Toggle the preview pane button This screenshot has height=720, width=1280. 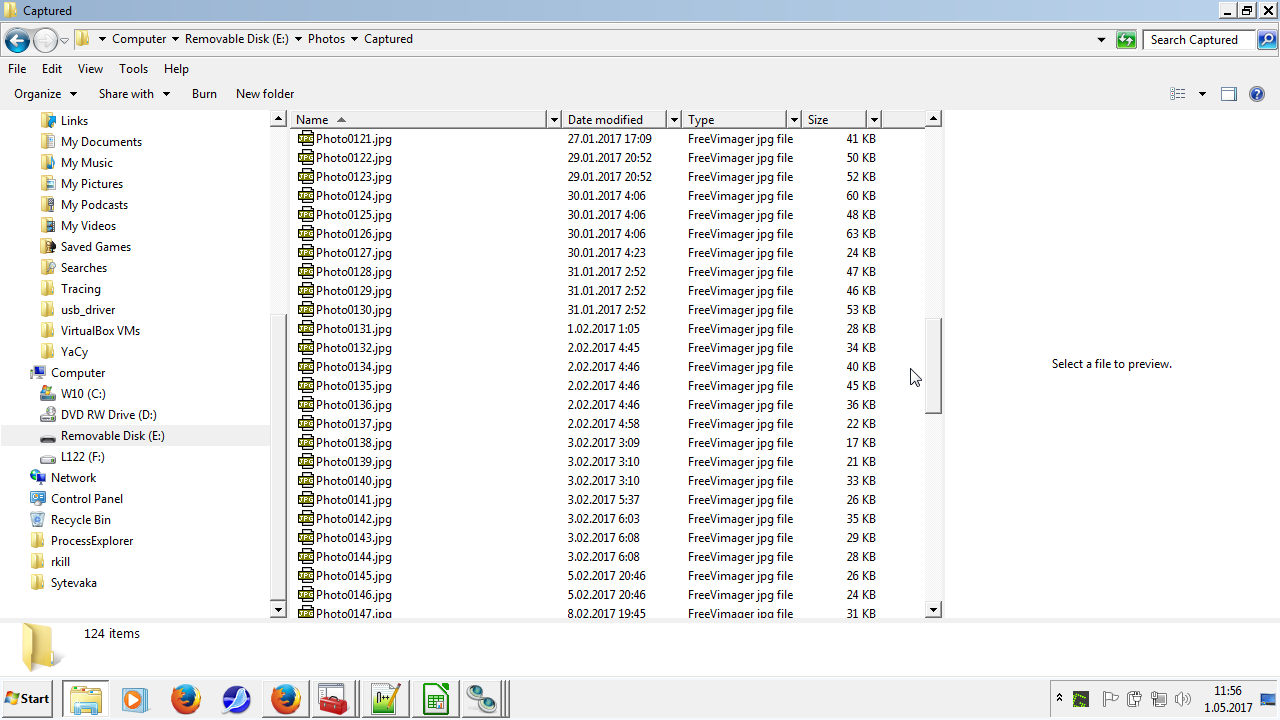click(x=1229, y=94)
